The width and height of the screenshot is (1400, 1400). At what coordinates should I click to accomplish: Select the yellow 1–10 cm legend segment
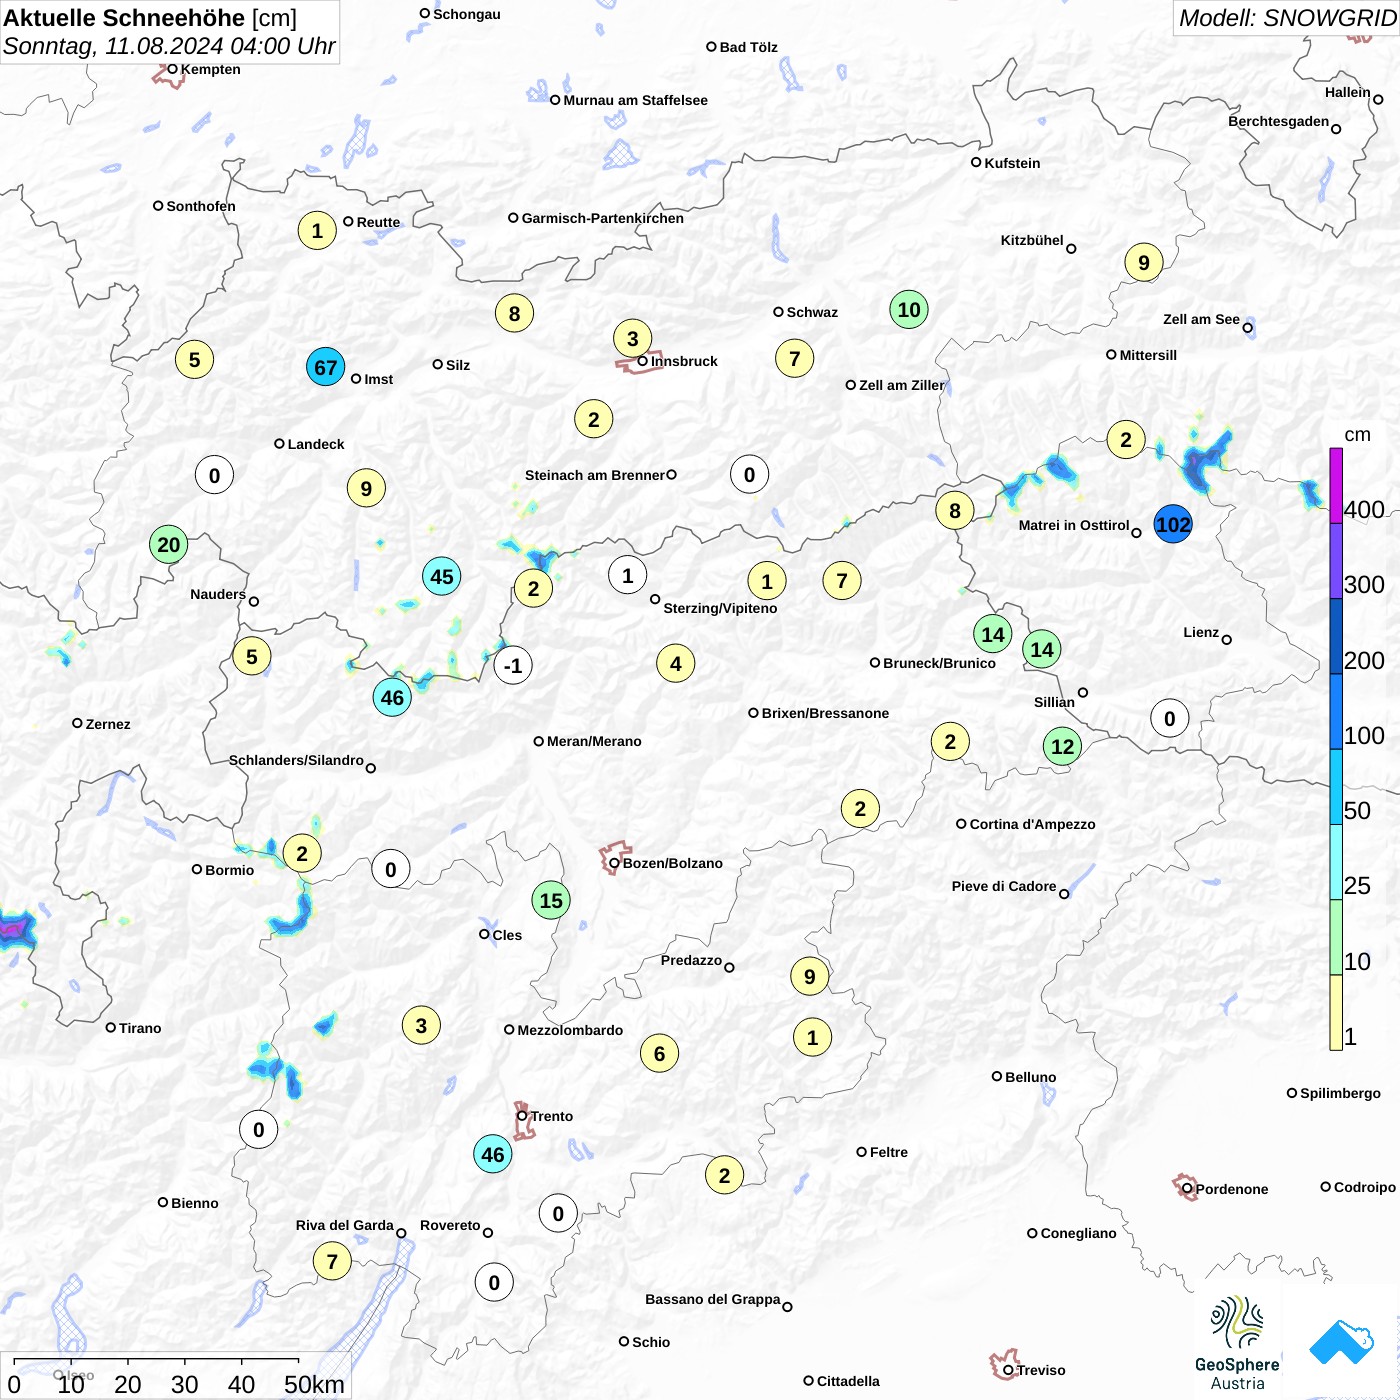pyautogui.click(x=1336, y=1012)
